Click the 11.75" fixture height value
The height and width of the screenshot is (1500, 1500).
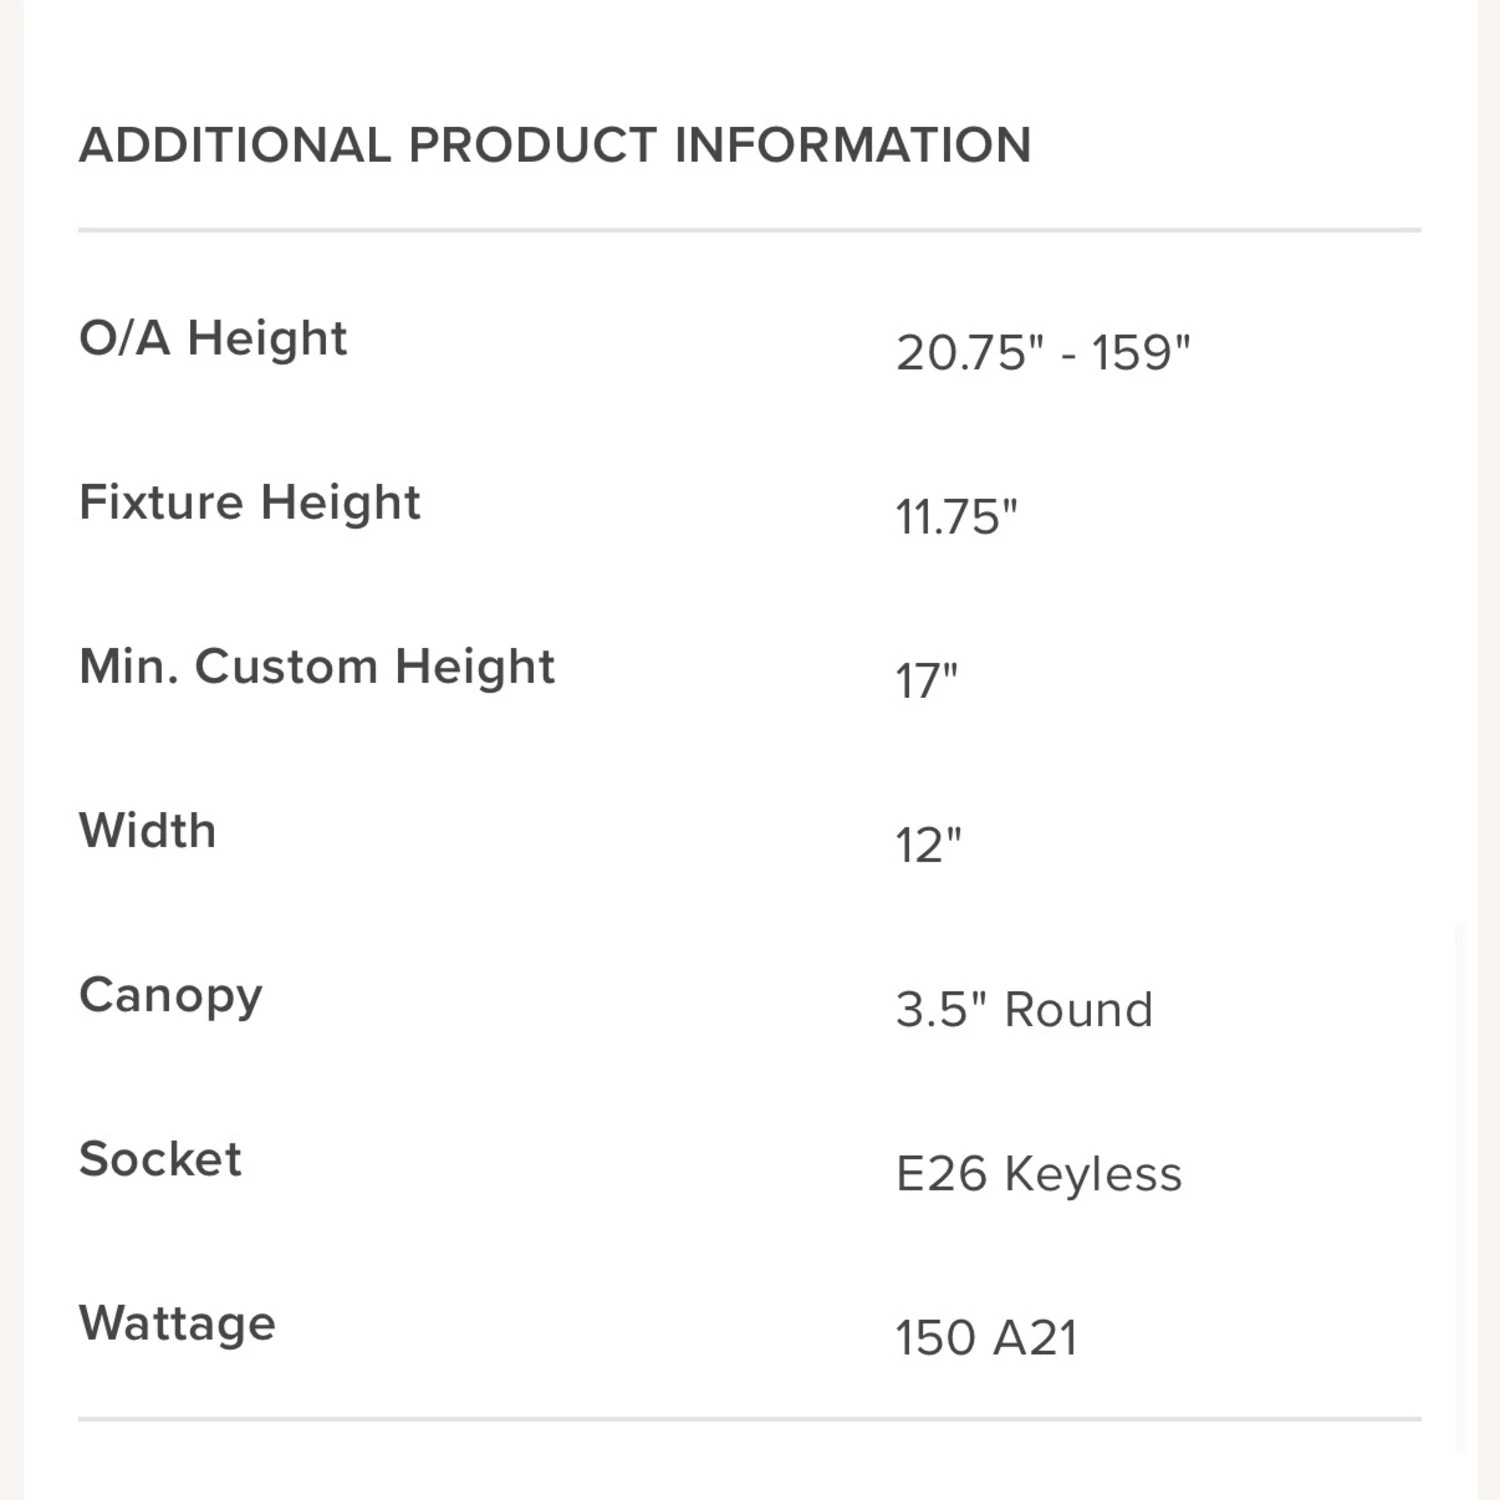point(955,518)
